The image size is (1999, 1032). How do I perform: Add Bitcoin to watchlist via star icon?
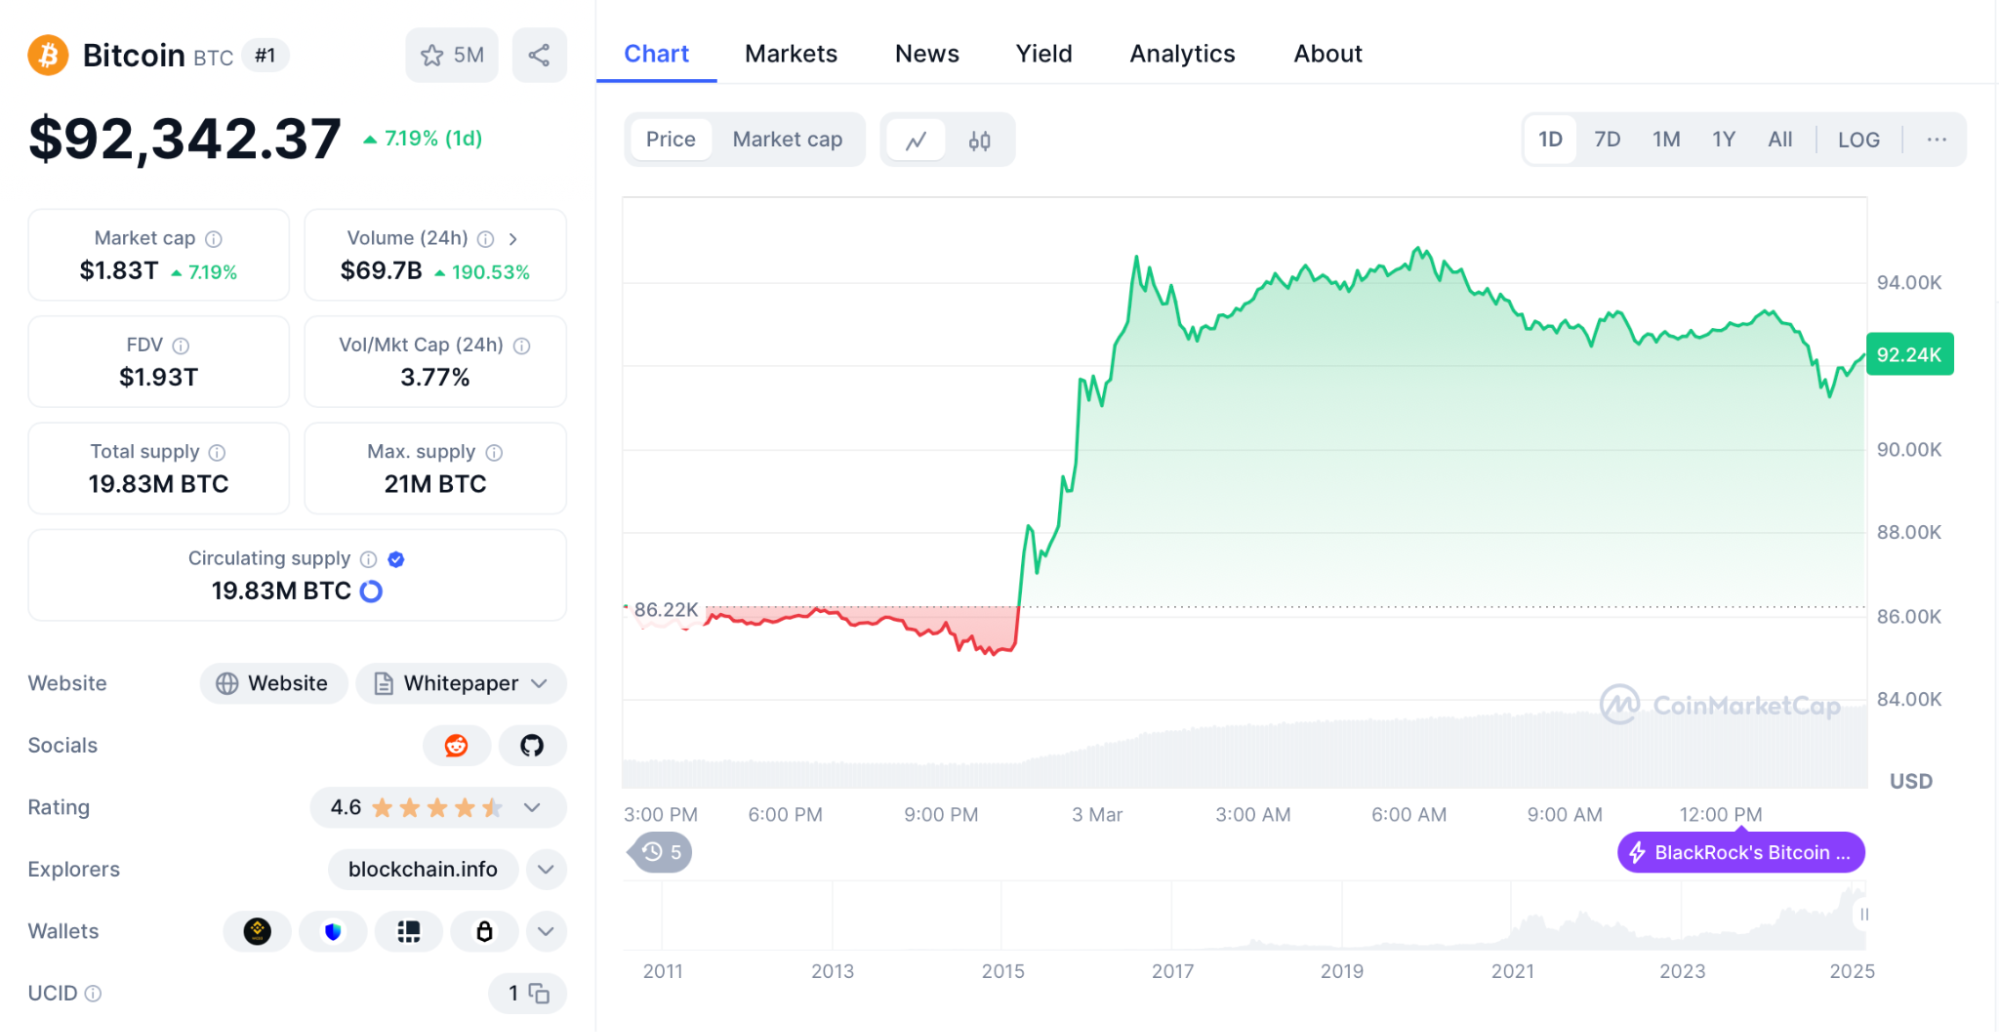(x=432, y=55)
